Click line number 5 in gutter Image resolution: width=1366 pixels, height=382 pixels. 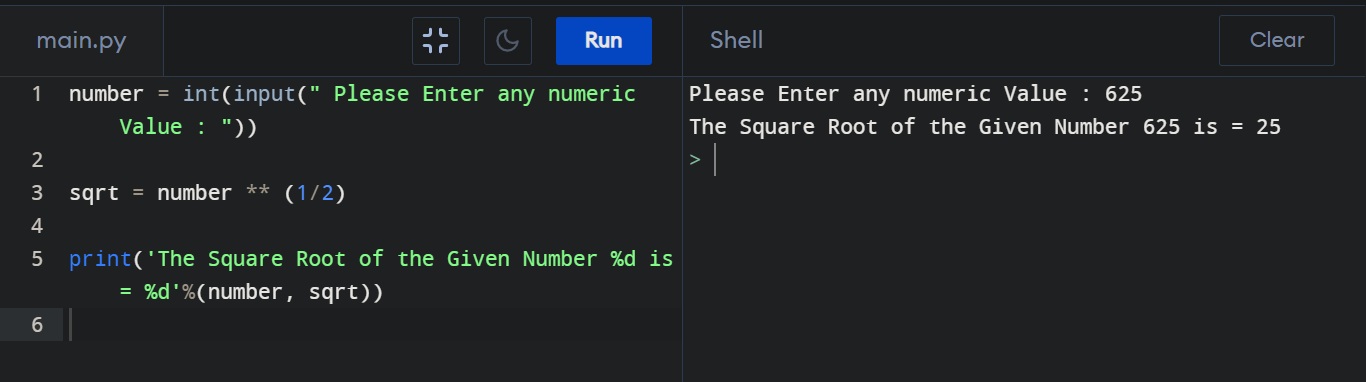point(37,259)
